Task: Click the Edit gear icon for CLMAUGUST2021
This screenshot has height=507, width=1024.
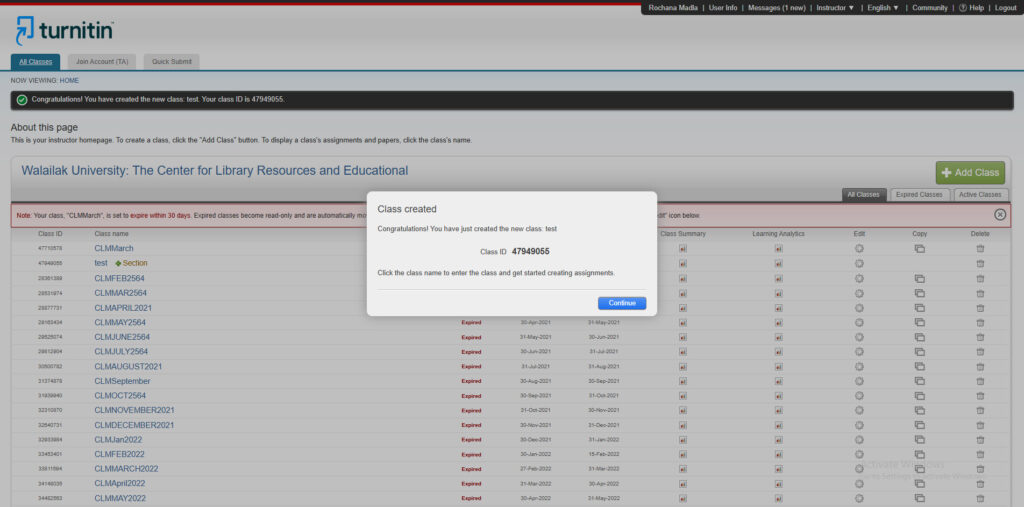Action: pyautogui.click(x=859, y=367)
